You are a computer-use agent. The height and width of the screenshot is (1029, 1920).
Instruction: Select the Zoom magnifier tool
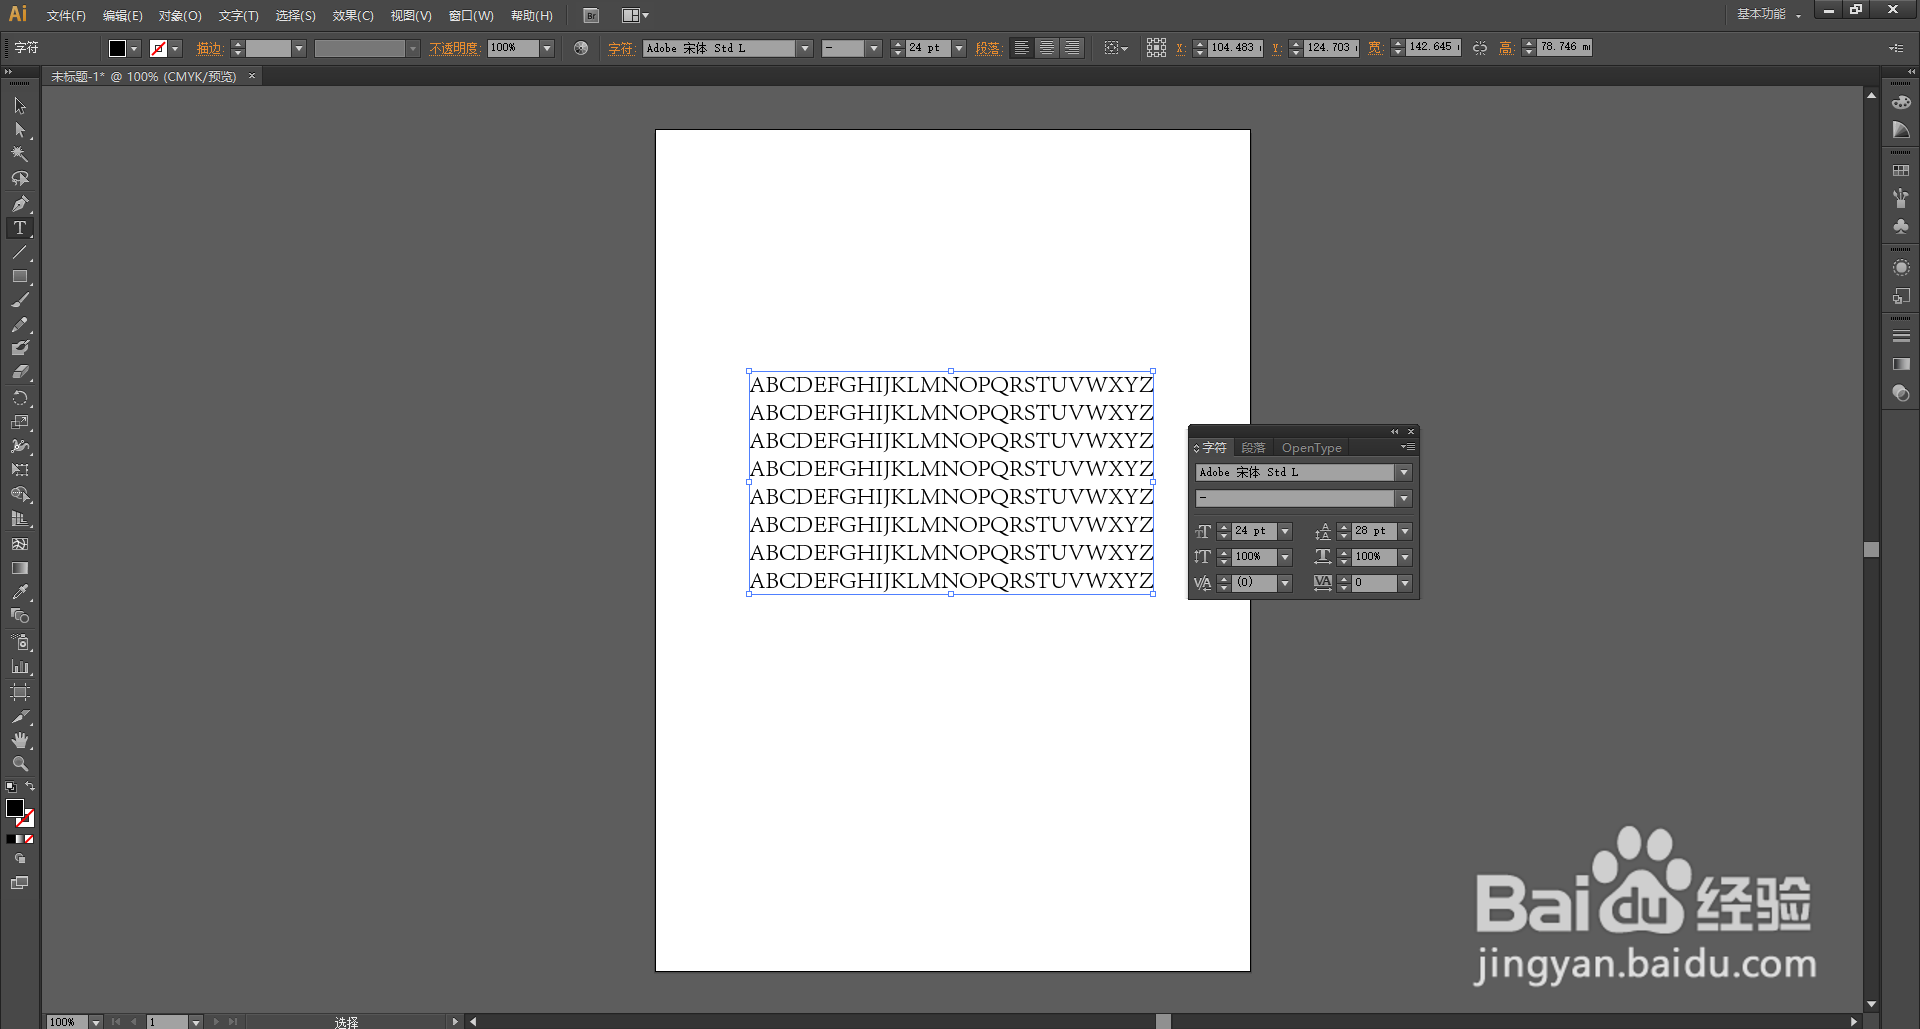(20, 764)
